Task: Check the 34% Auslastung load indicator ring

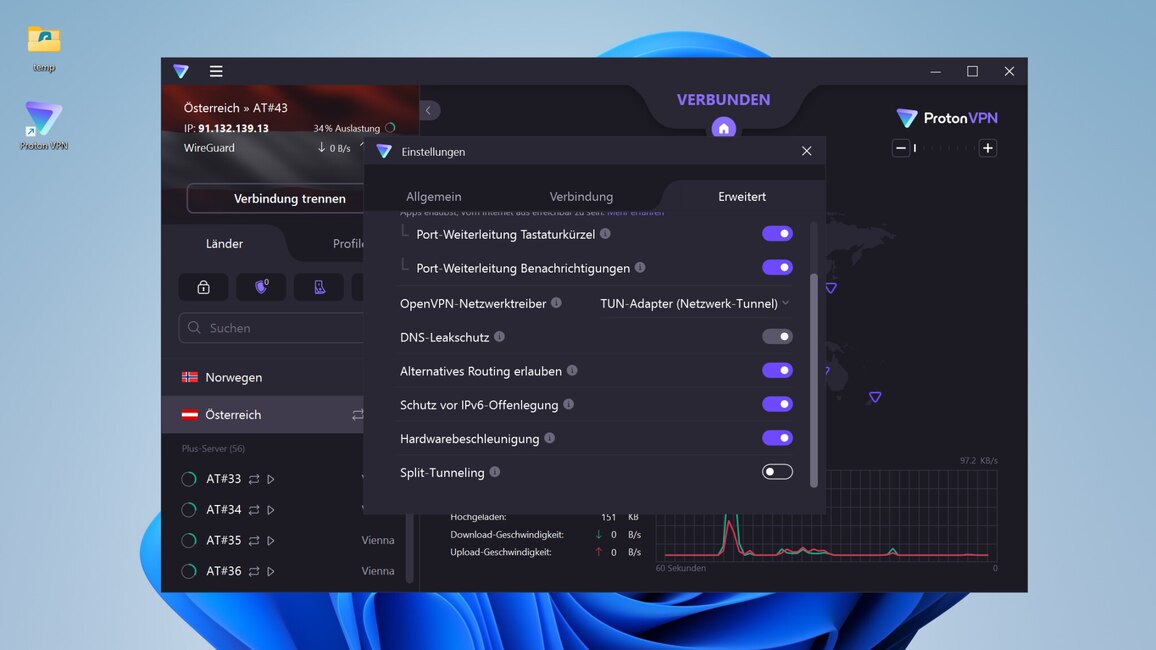Action: [x=389, y=127]
